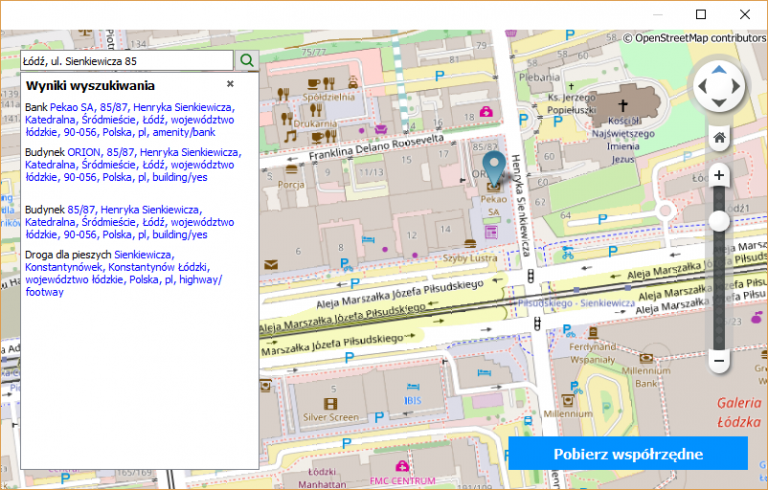Screen dimensions: 768x490
Task: Pan the map up with arrow
Action: [x=719, y=69]
